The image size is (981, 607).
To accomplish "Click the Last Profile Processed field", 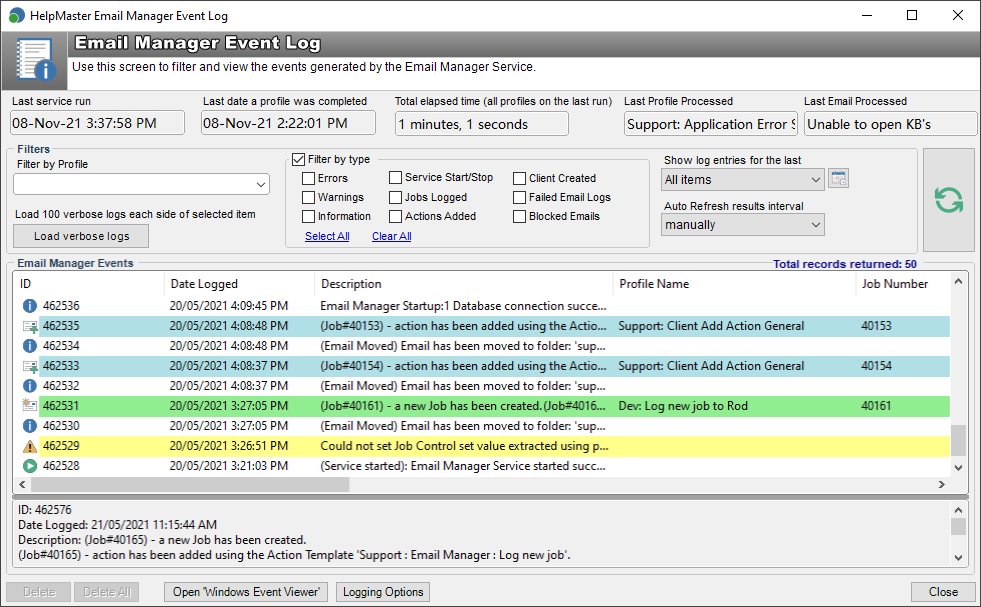I will [711, 124].
